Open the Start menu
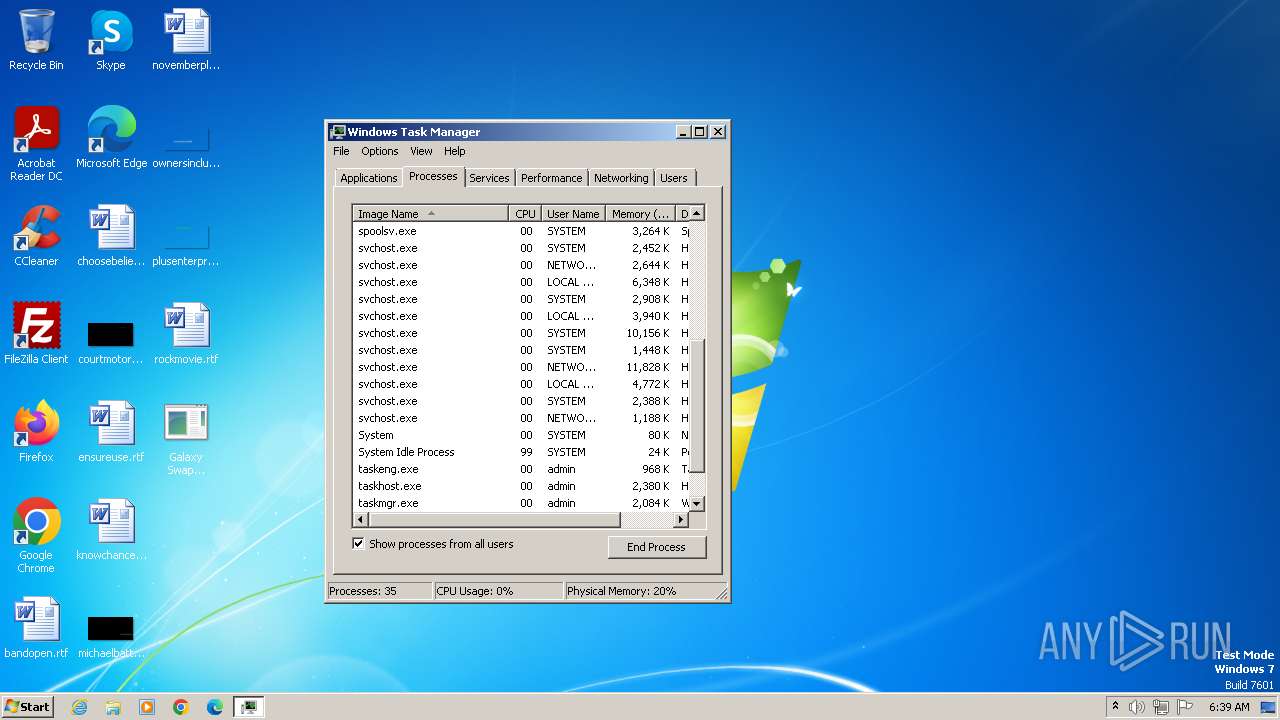This screenshot has width=1280, height=720. click(28, 707)
